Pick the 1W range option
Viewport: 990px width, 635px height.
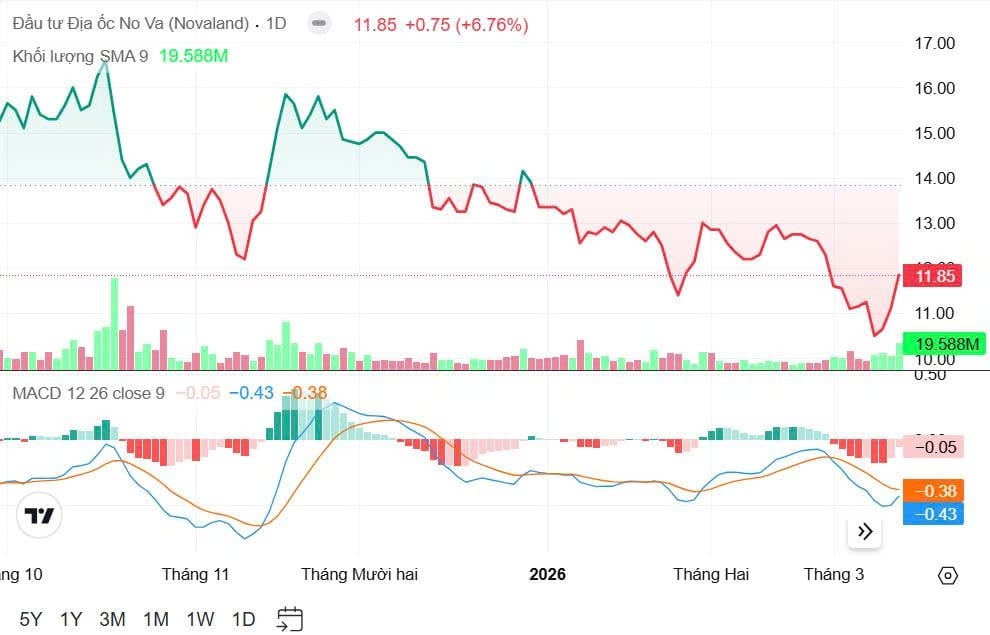200,619
